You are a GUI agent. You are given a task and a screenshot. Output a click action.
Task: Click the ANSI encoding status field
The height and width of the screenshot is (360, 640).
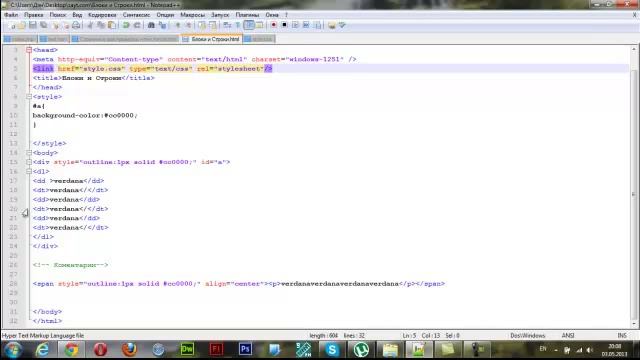[568, 336]
